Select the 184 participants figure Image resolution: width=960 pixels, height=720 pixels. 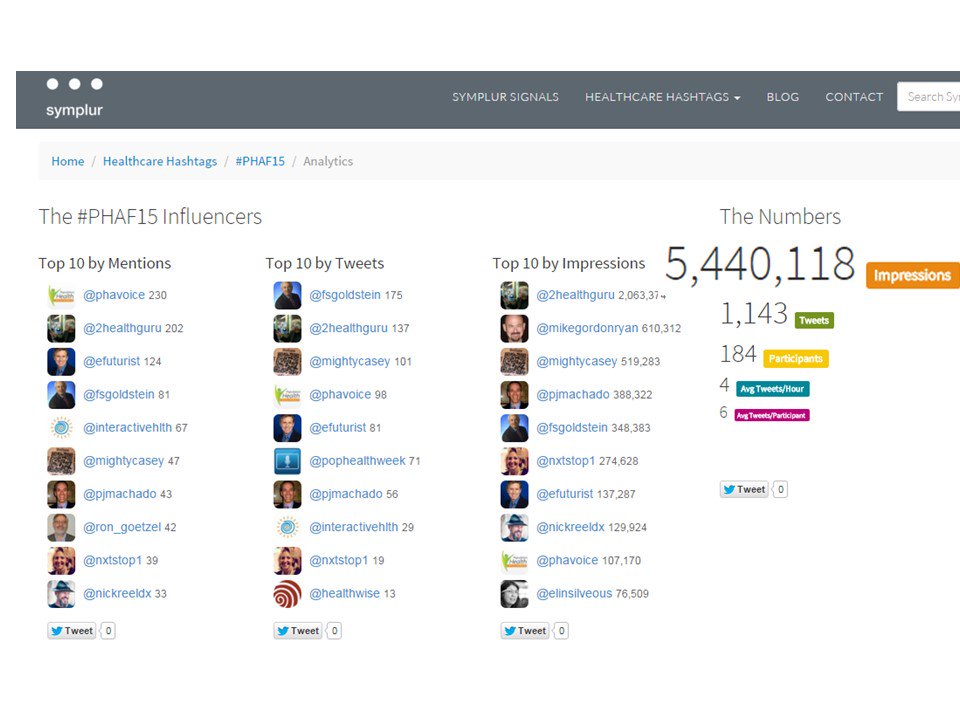738,354
